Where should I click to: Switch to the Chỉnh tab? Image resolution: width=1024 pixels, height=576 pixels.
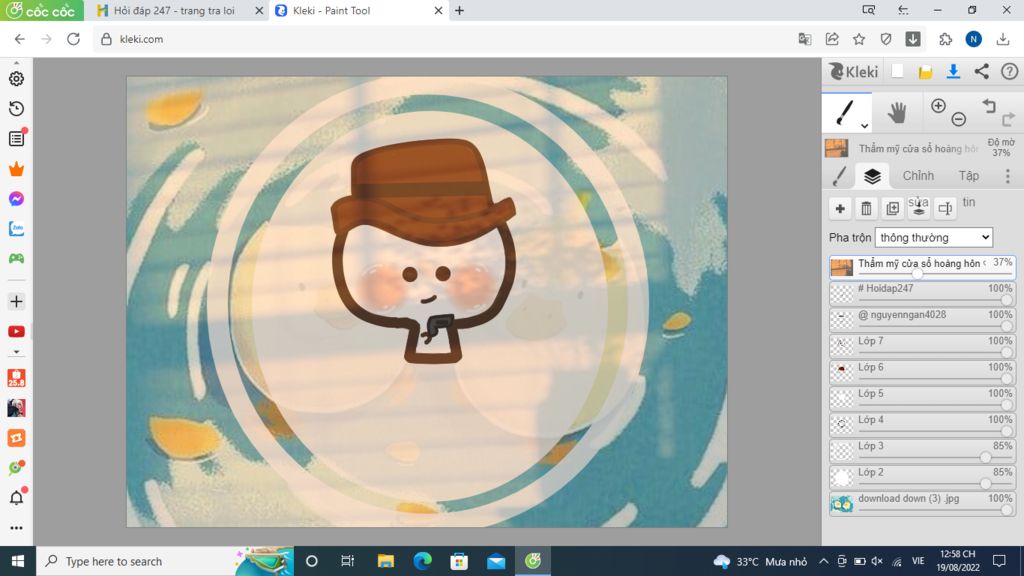point(918,176)
